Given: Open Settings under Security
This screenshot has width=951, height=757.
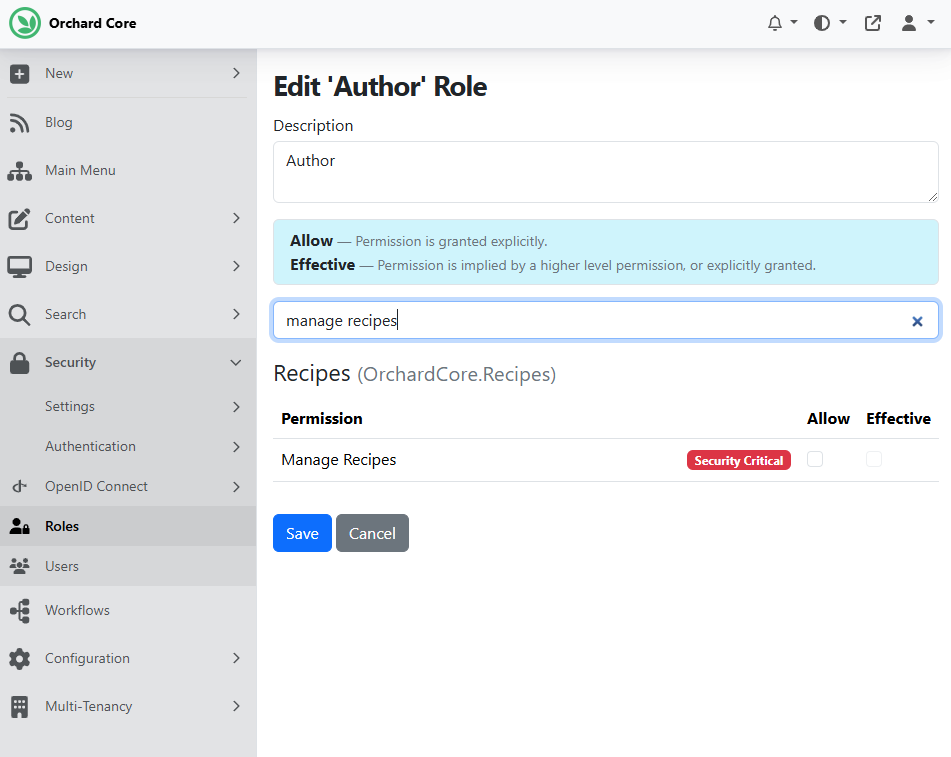Looking at the screenshot, I should click(x=128, y=406).
